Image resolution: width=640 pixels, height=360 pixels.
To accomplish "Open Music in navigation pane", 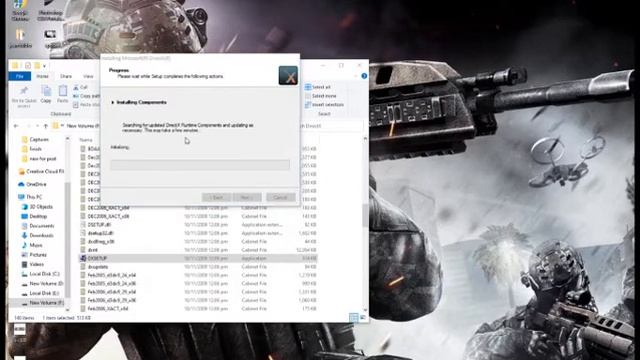I will coord(32,245).
